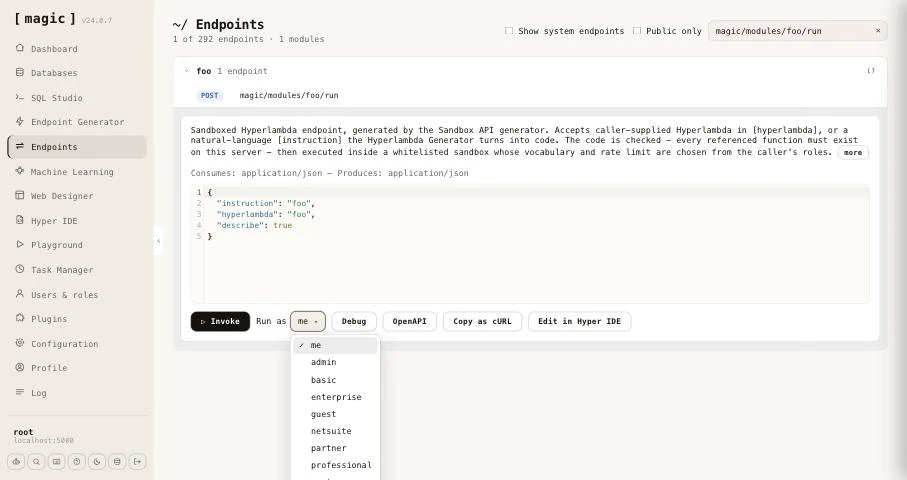Toggle dark mode with the moon icon
Screen dimensions: 907x480
(97, 461)
